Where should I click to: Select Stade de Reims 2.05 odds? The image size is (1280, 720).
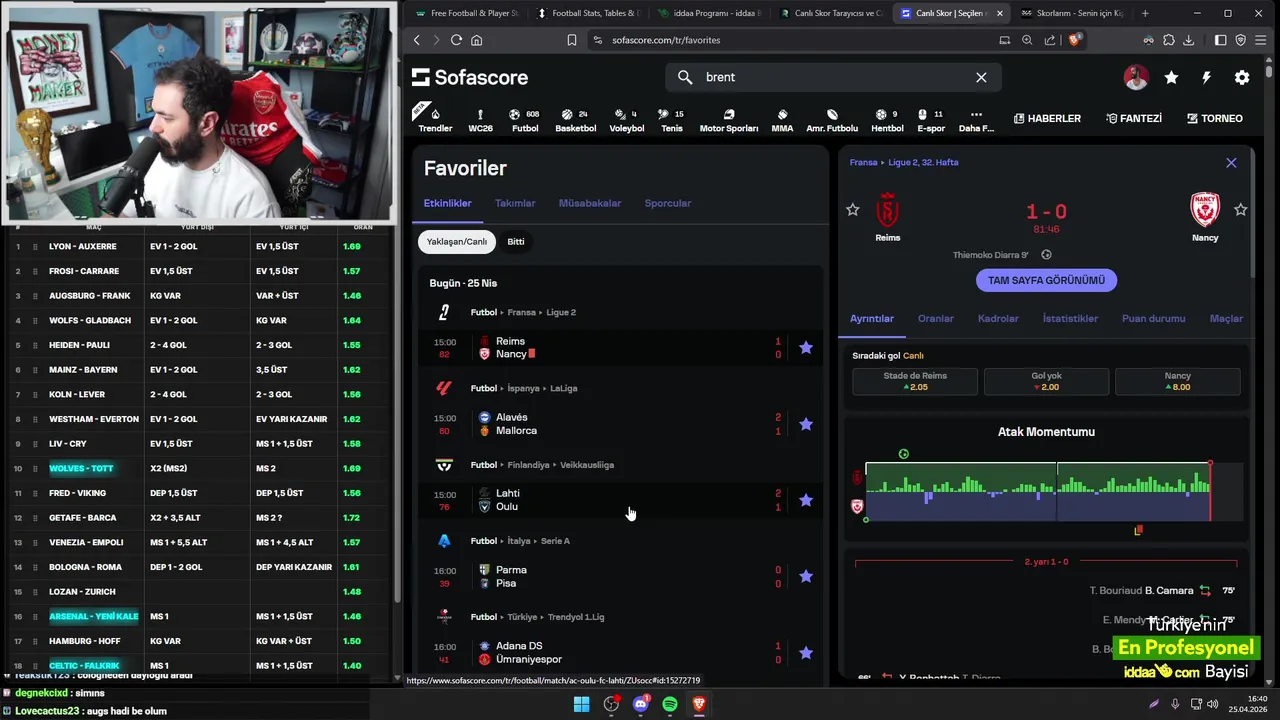(915, 381)
